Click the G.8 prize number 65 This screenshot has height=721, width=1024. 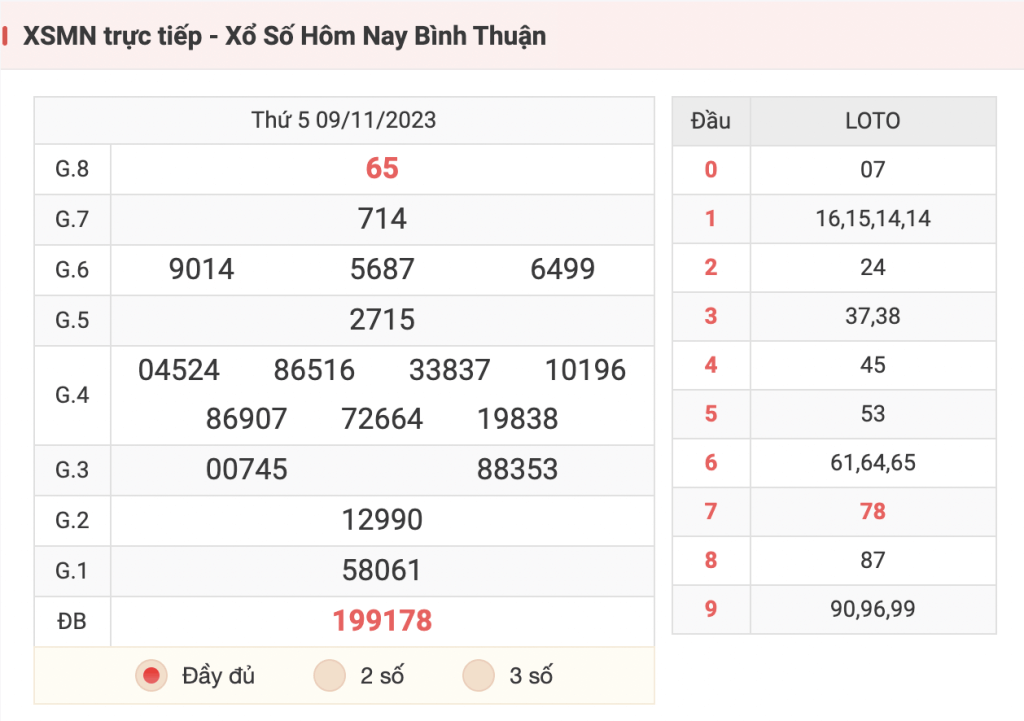[382, 168]
